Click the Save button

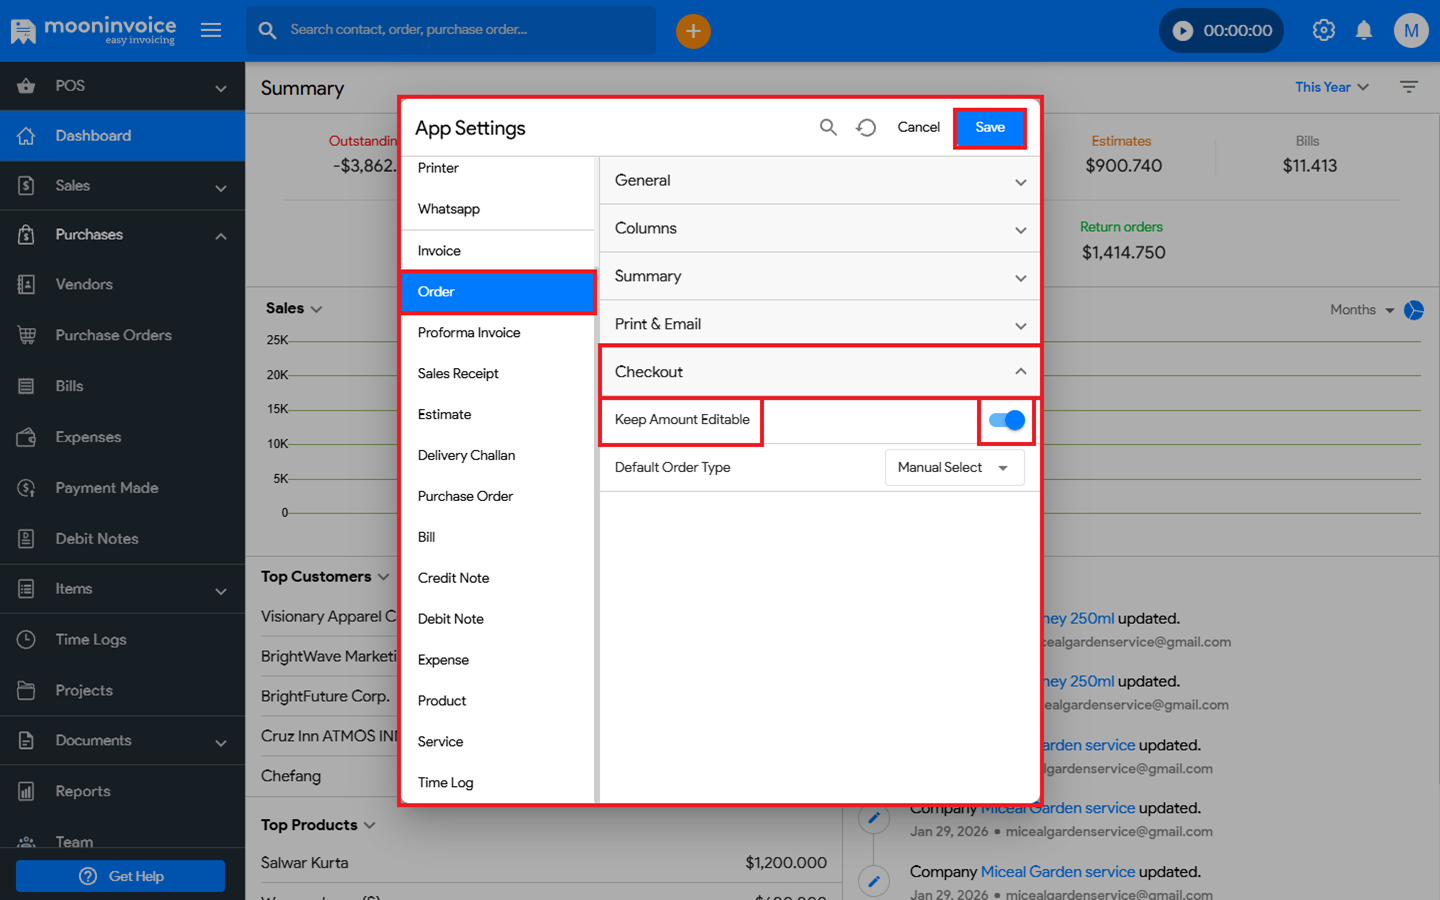(x=989, y=128)
